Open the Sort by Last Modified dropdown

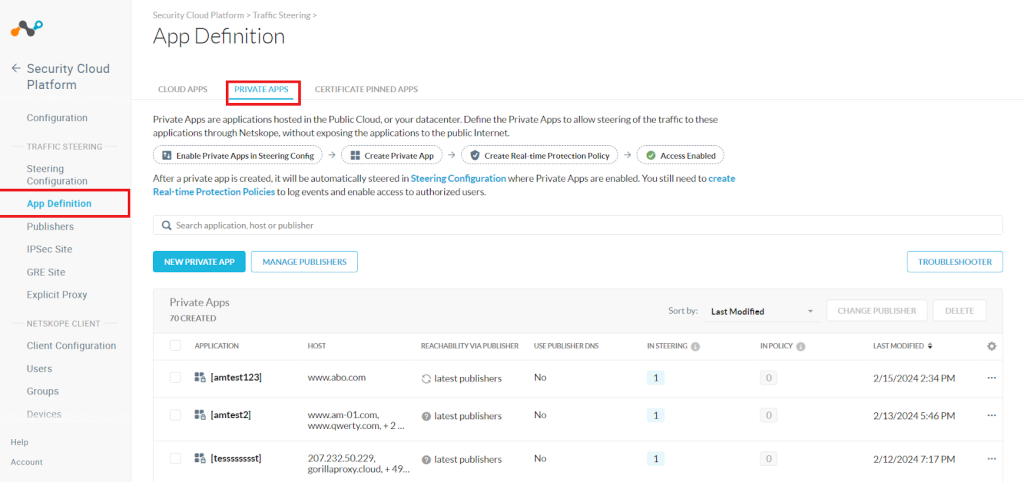tap(761, 312)
